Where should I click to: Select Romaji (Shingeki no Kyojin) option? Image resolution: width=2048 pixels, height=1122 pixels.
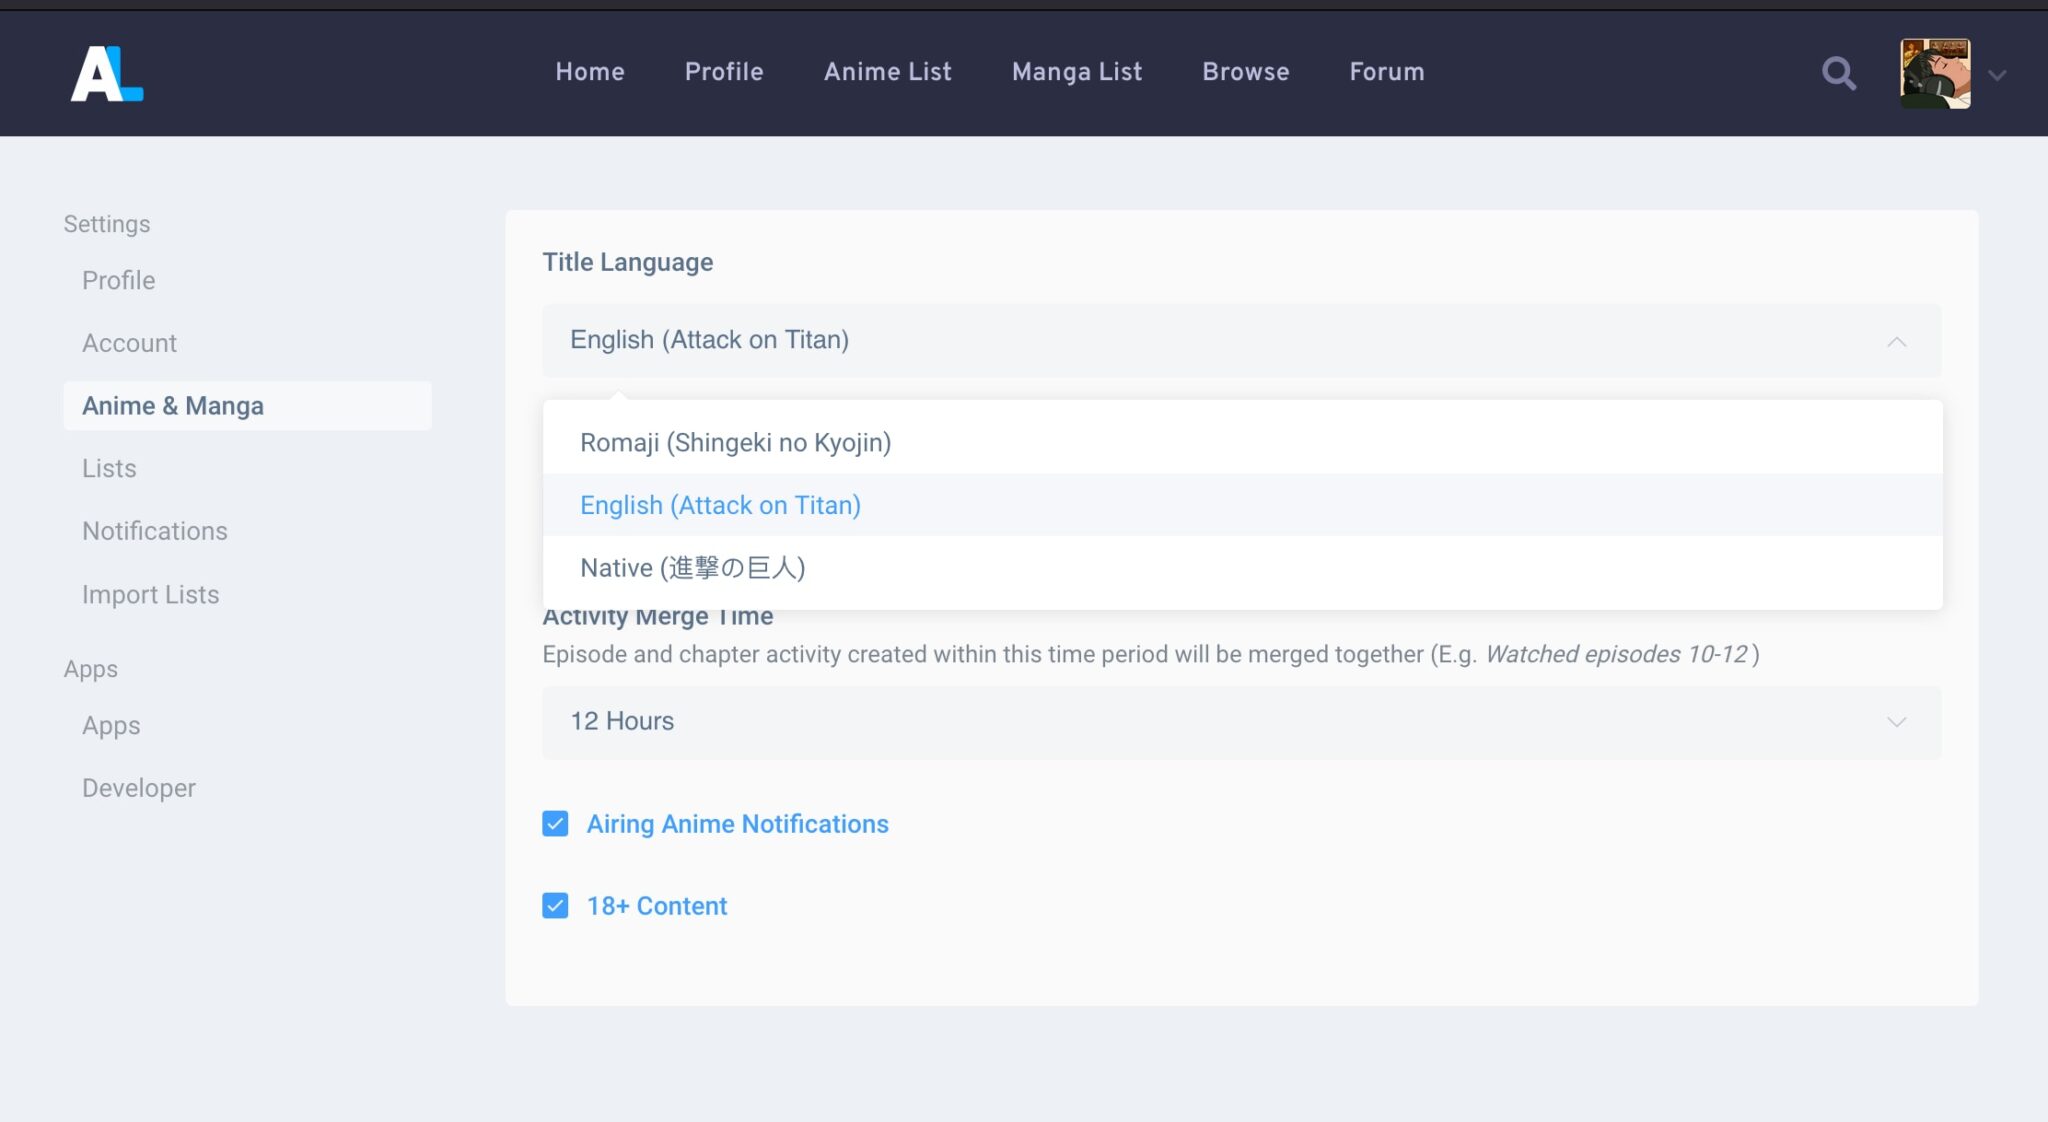coord(735,442)
